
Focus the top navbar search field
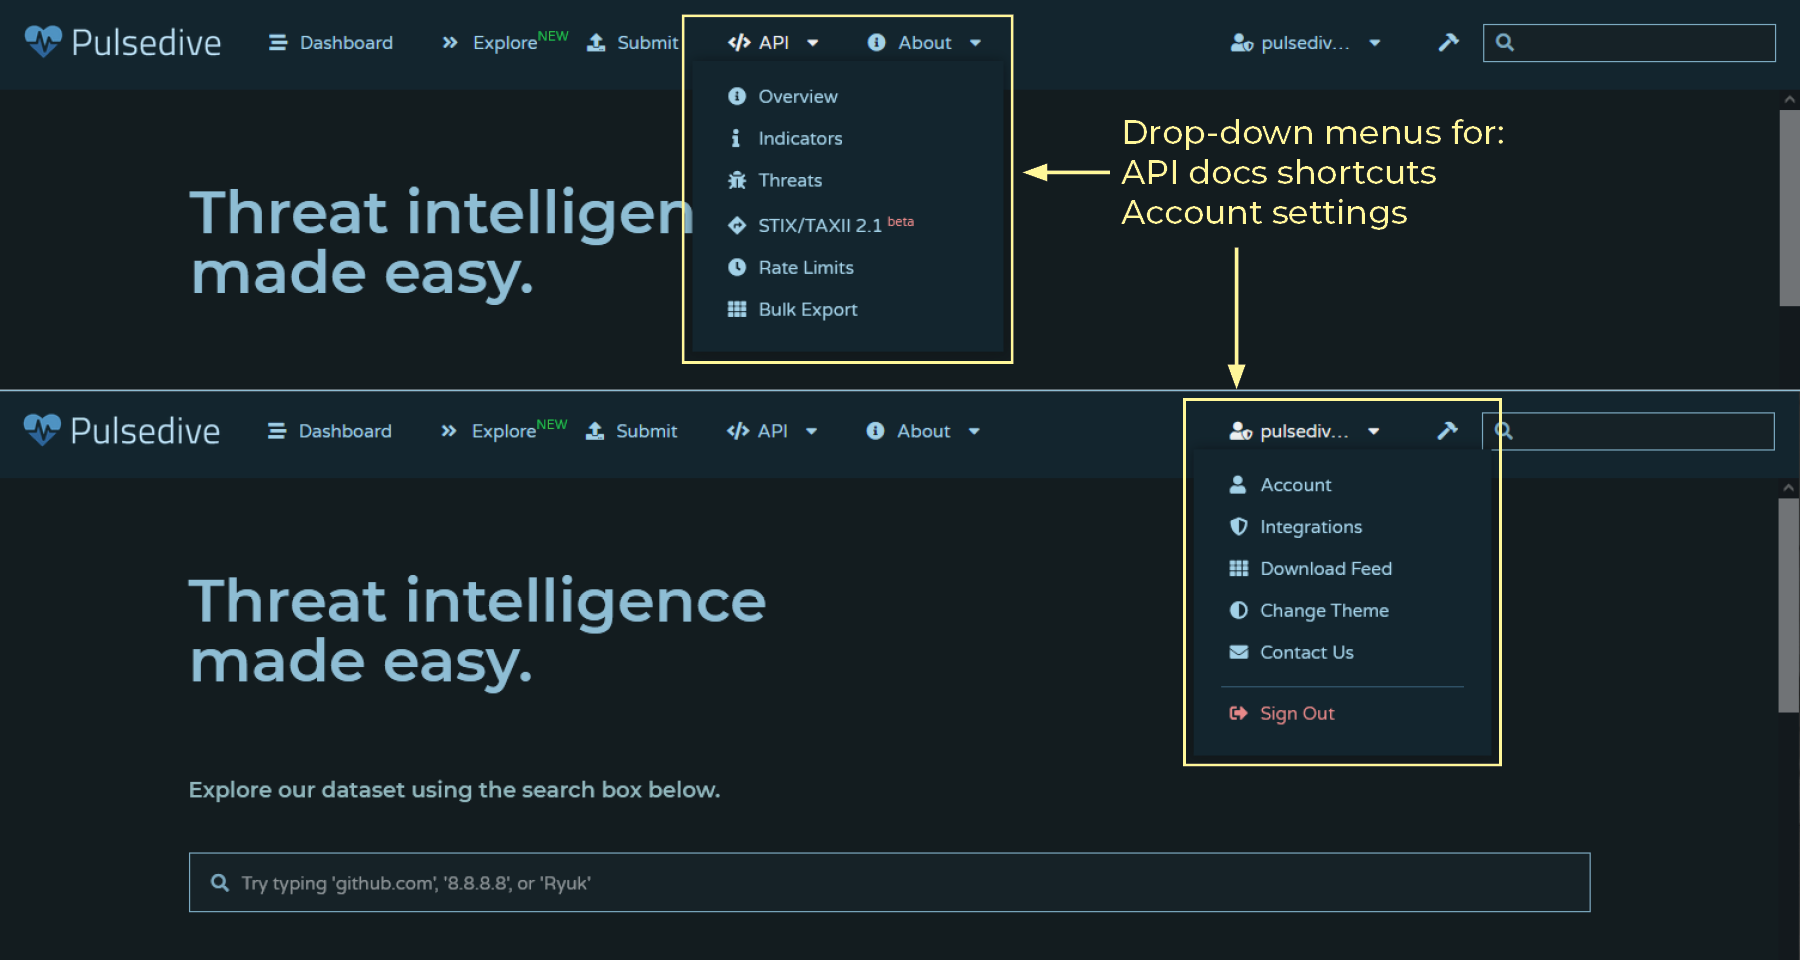pos(1629,43)
